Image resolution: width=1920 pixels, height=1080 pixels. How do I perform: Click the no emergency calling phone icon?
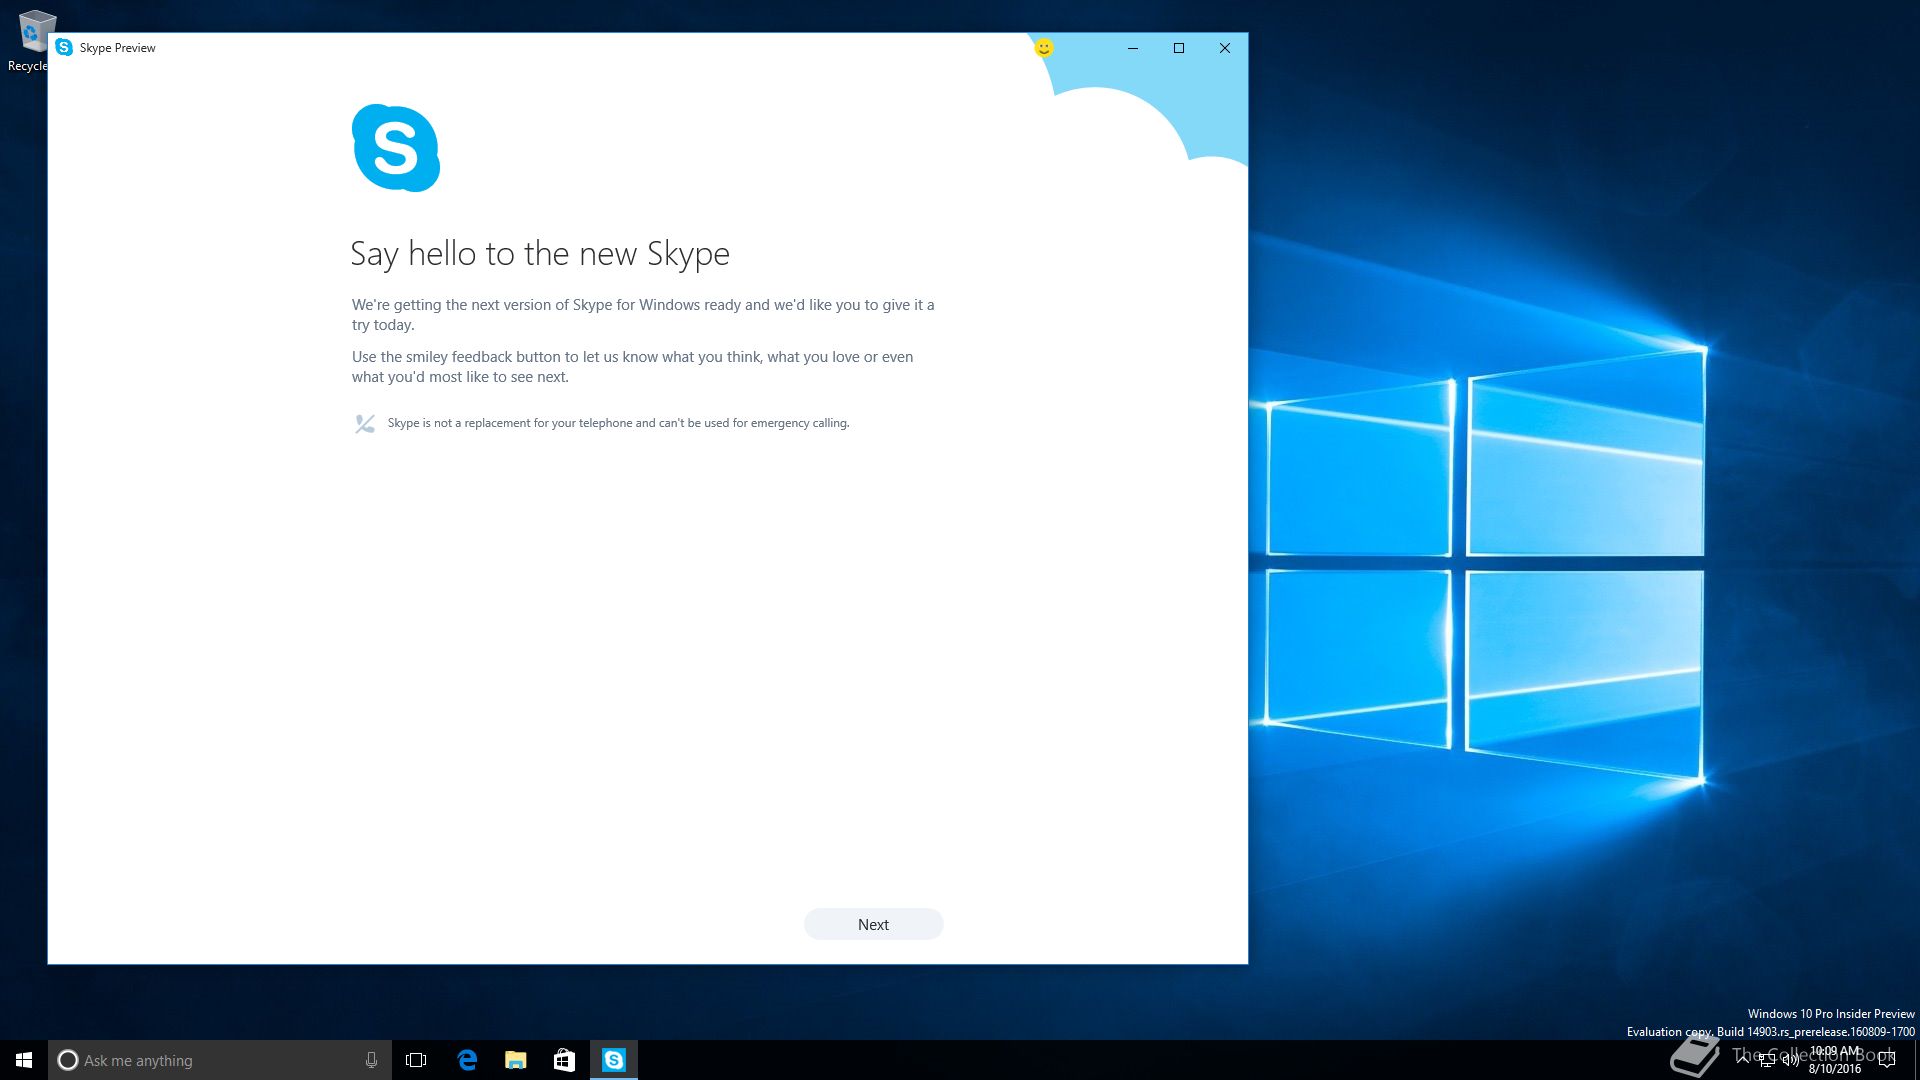coord(365,424)
